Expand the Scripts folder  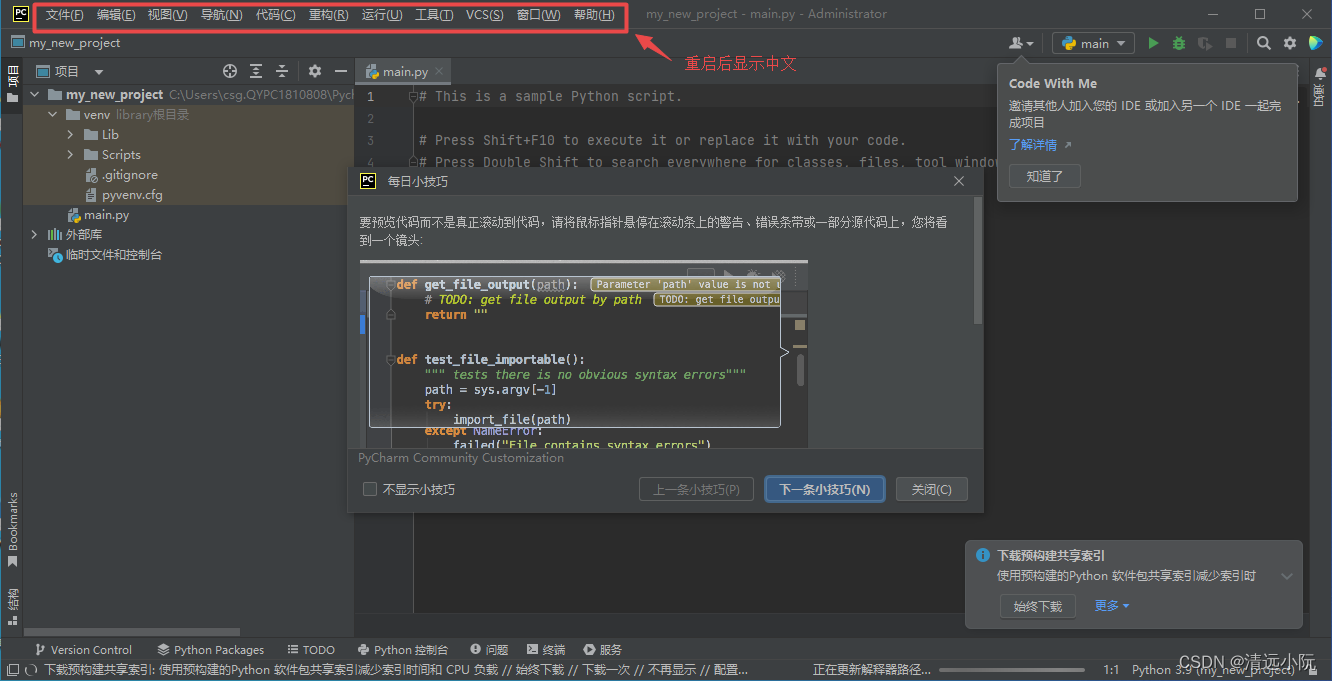70,154
